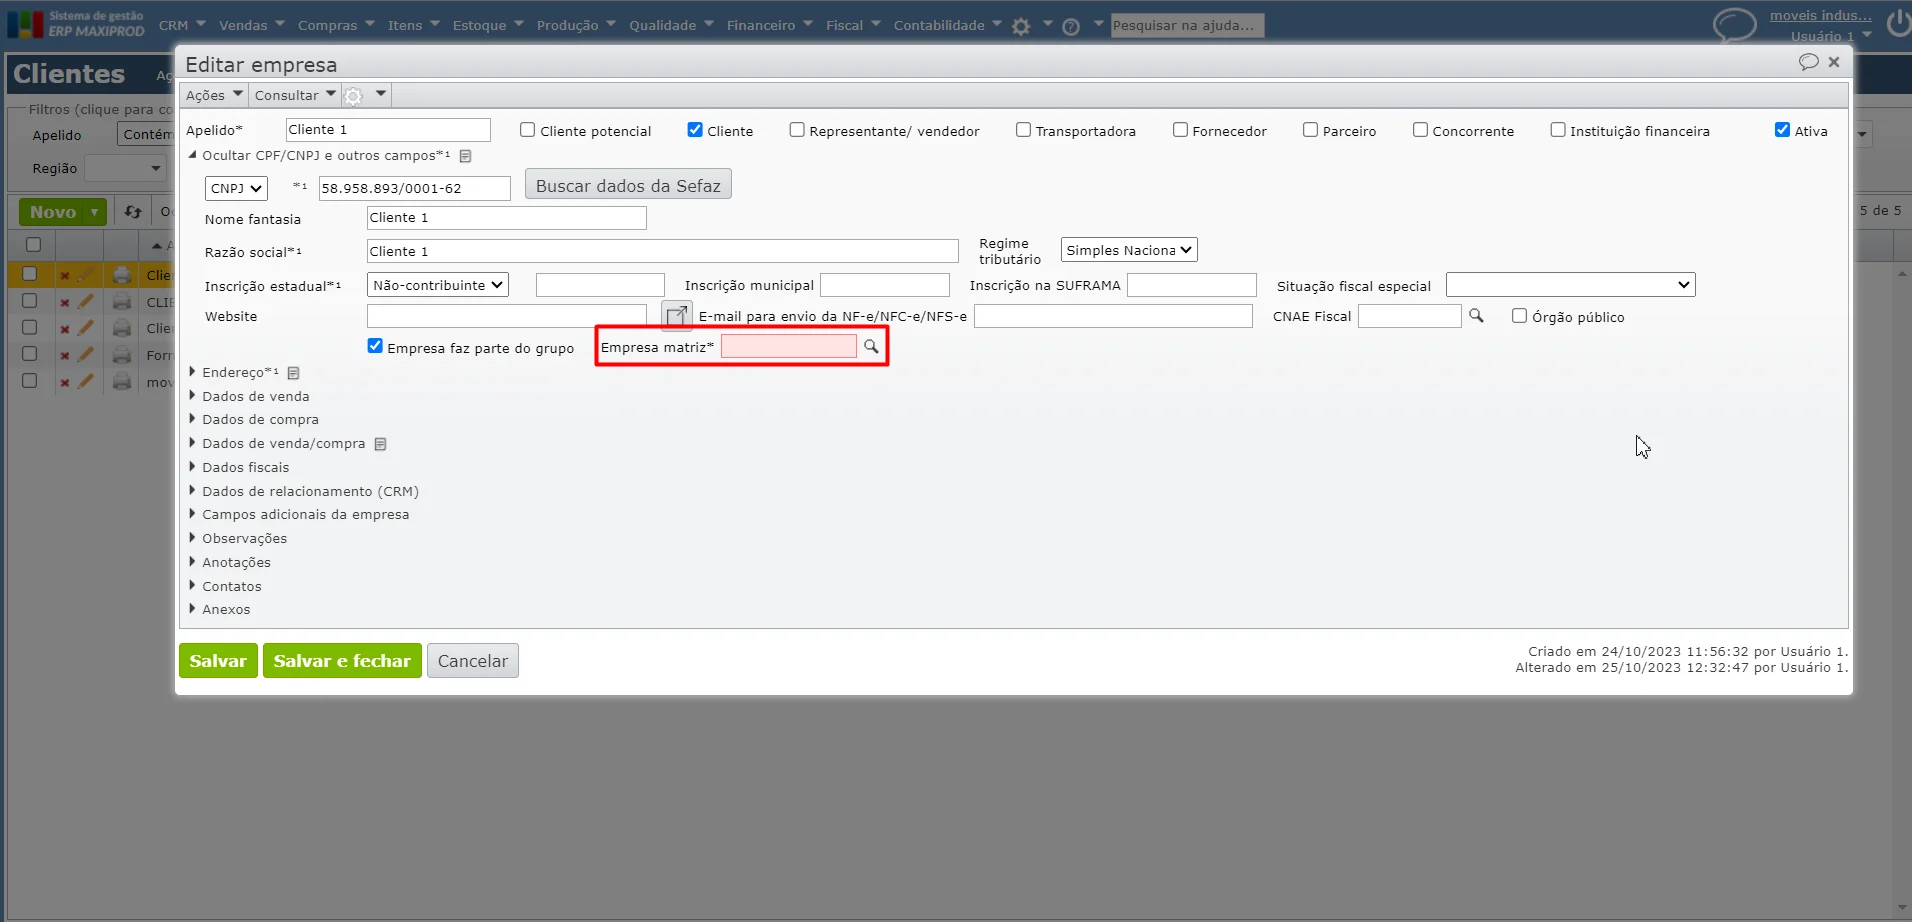Viewport: 1912px width, 922px height.
Task: Open the Ações menu in dialog
Action: pos(214,95)
